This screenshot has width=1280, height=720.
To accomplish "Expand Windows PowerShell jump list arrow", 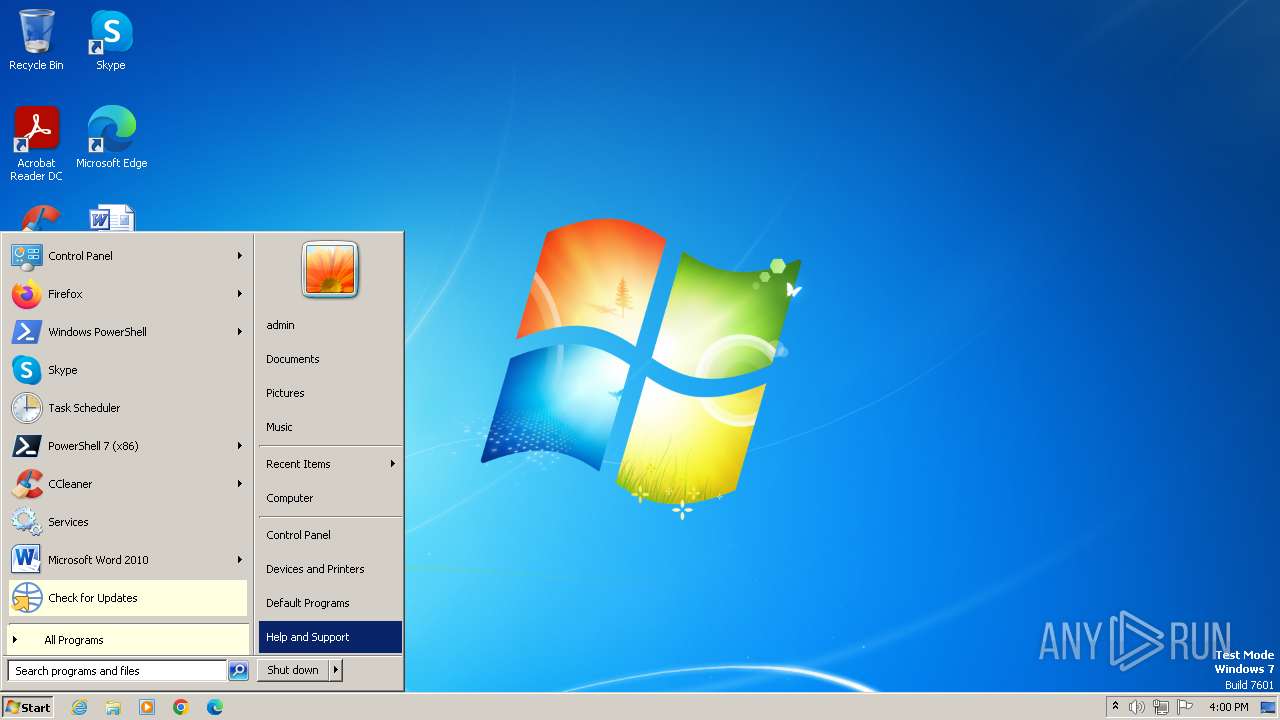I will pyautogui.click(x=240, y=332).
